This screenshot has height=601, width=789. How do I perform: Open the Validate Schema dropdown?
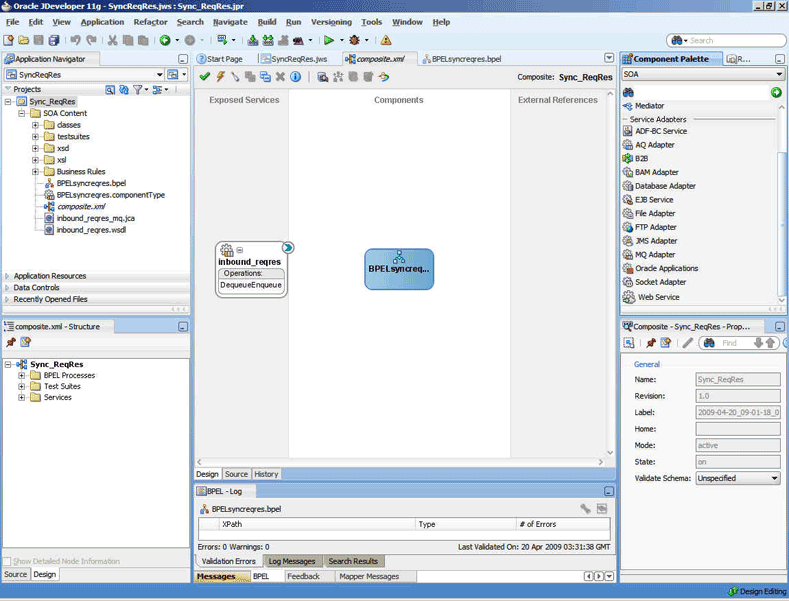(x=774, y=478)
